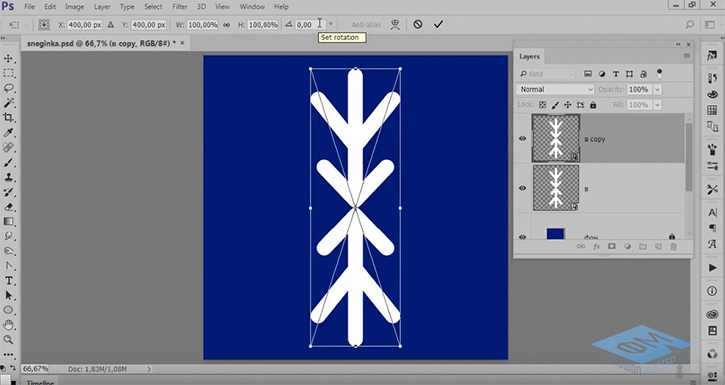Select the Gradient tool
The image size is (725, 385).
[8, 221]
